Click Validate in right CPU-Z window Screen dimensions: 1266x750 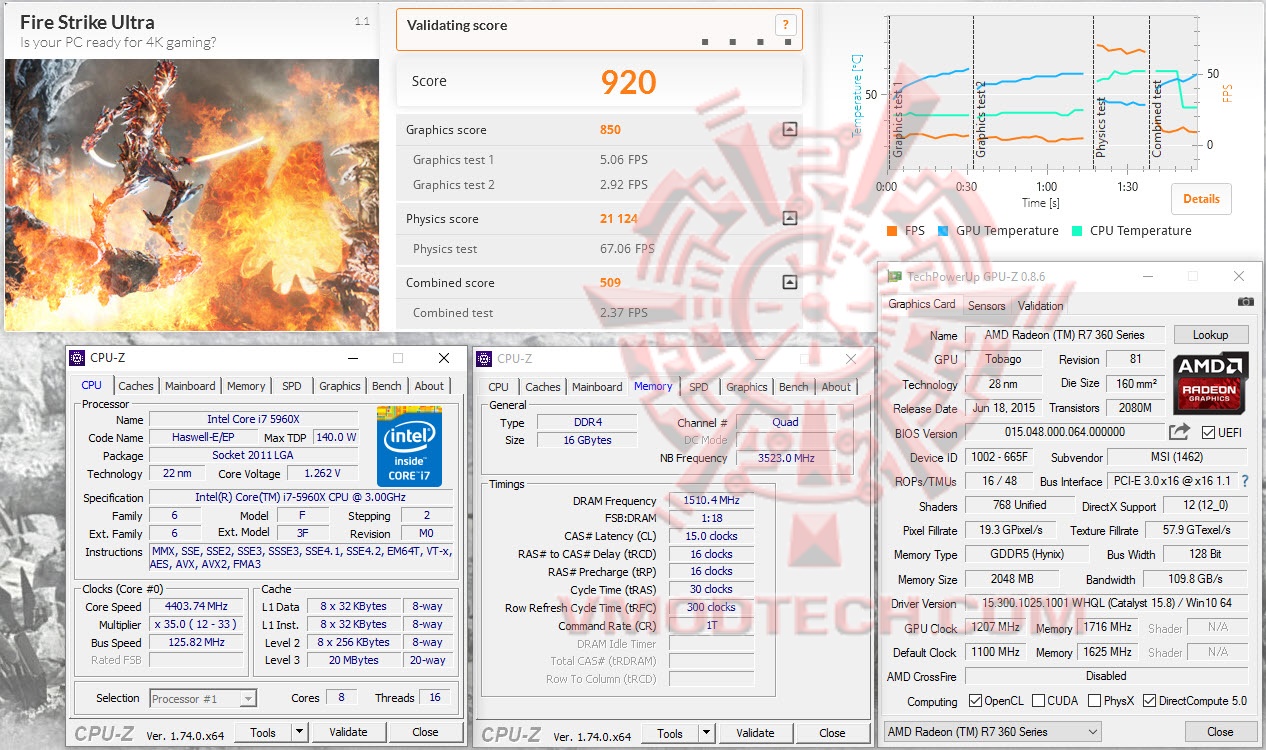[755, 733]
